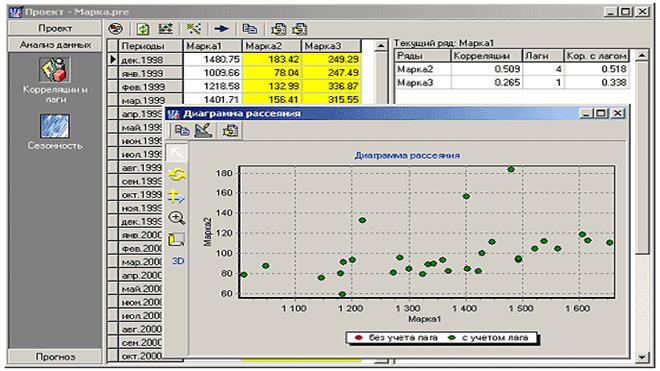Click the blue right arrow toolbar icon

click(x=221, y=29)
